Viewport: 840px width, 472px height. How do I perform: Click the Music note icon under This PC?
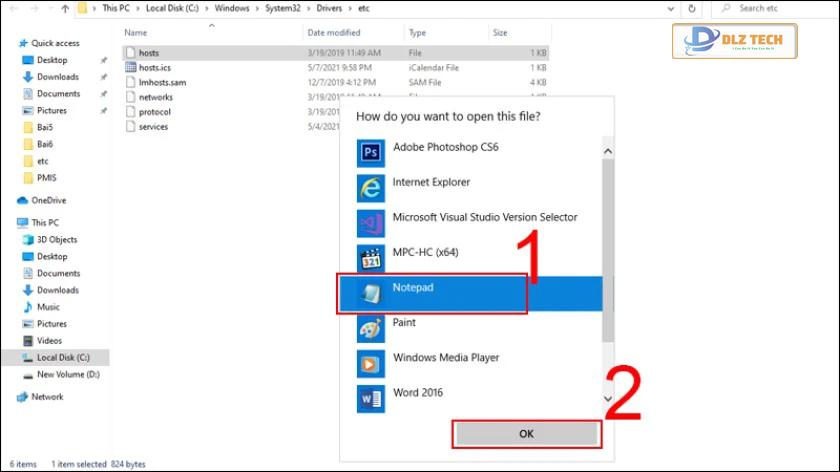pos(28,307)
